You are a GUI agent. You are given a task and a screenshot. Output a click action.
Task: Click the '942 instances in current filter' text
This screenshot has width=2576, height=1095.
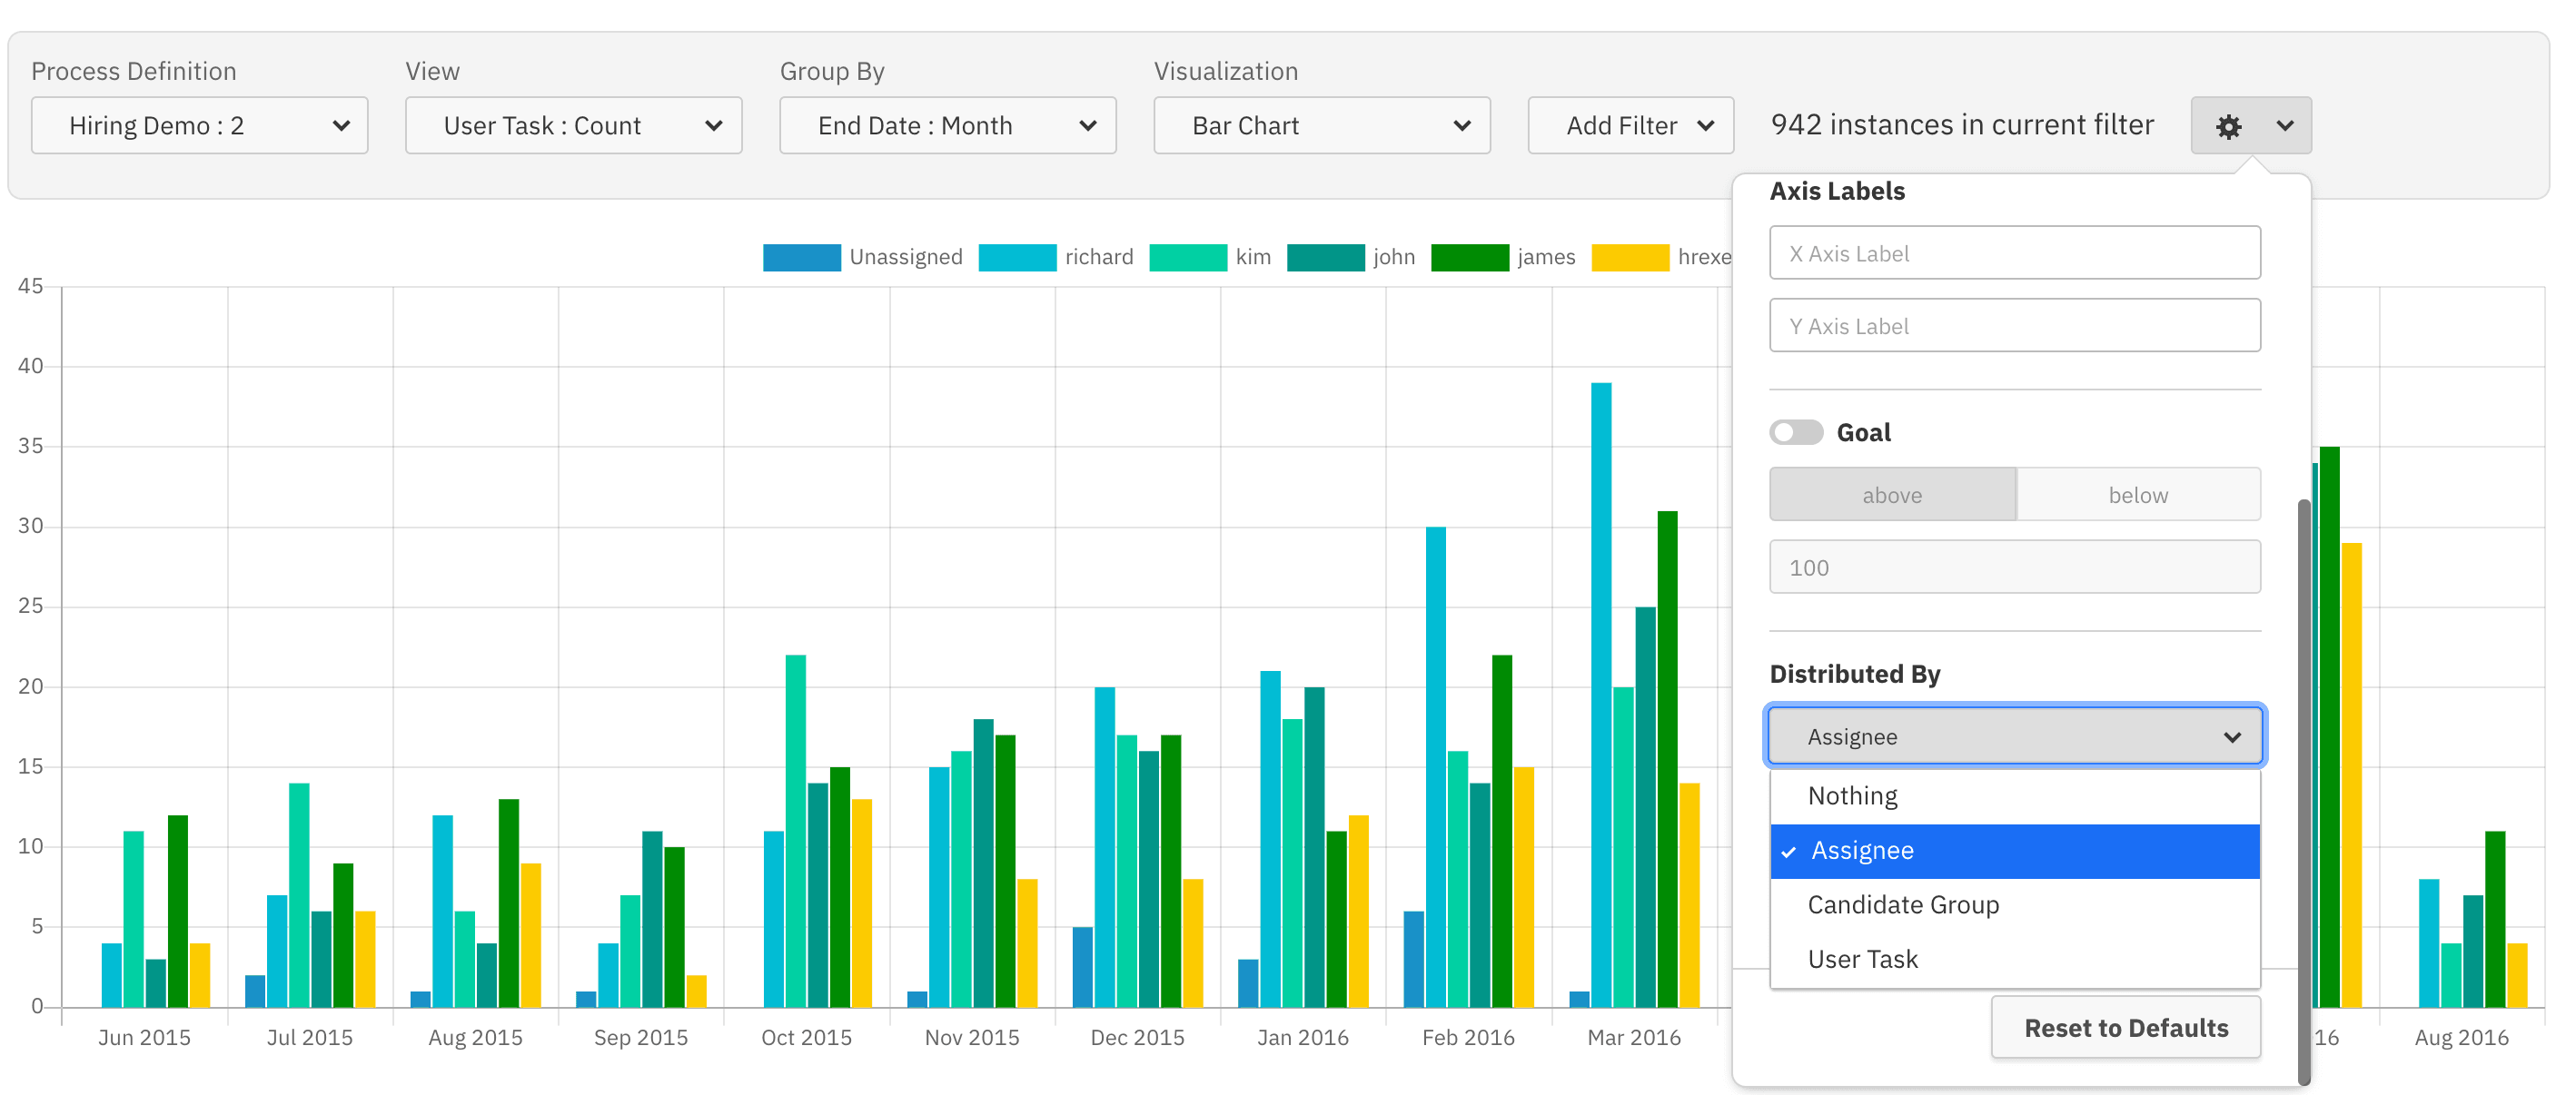click(1962, 125)
